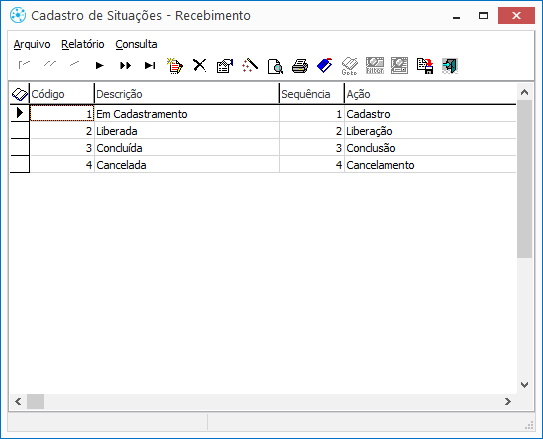
Task: Click the delete record X icon
Action: [200, 65]
